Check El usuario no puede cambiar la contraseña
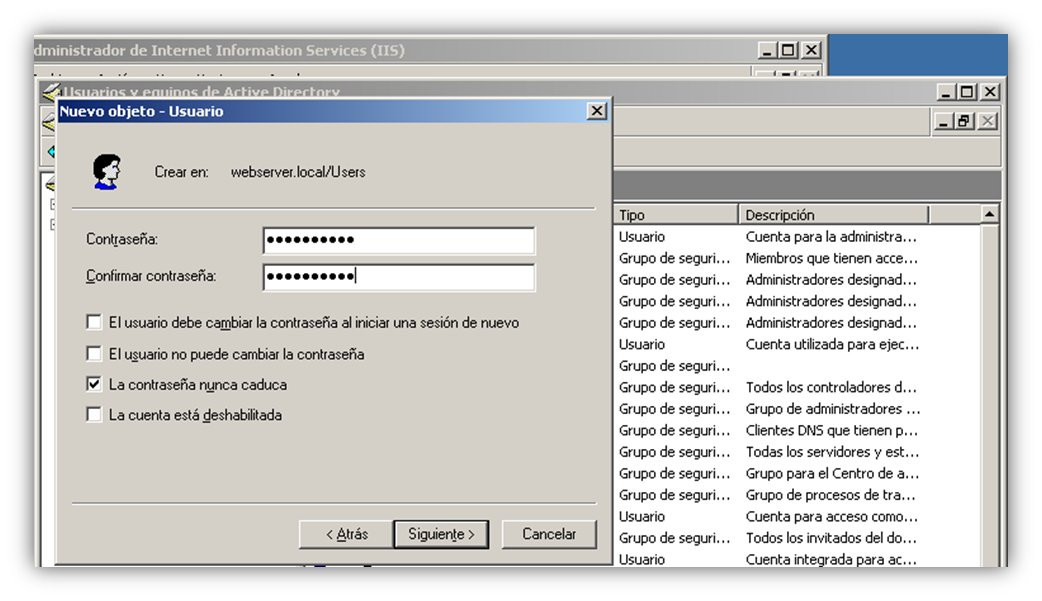The image size is (1042, 601). [x=94, y=354]
